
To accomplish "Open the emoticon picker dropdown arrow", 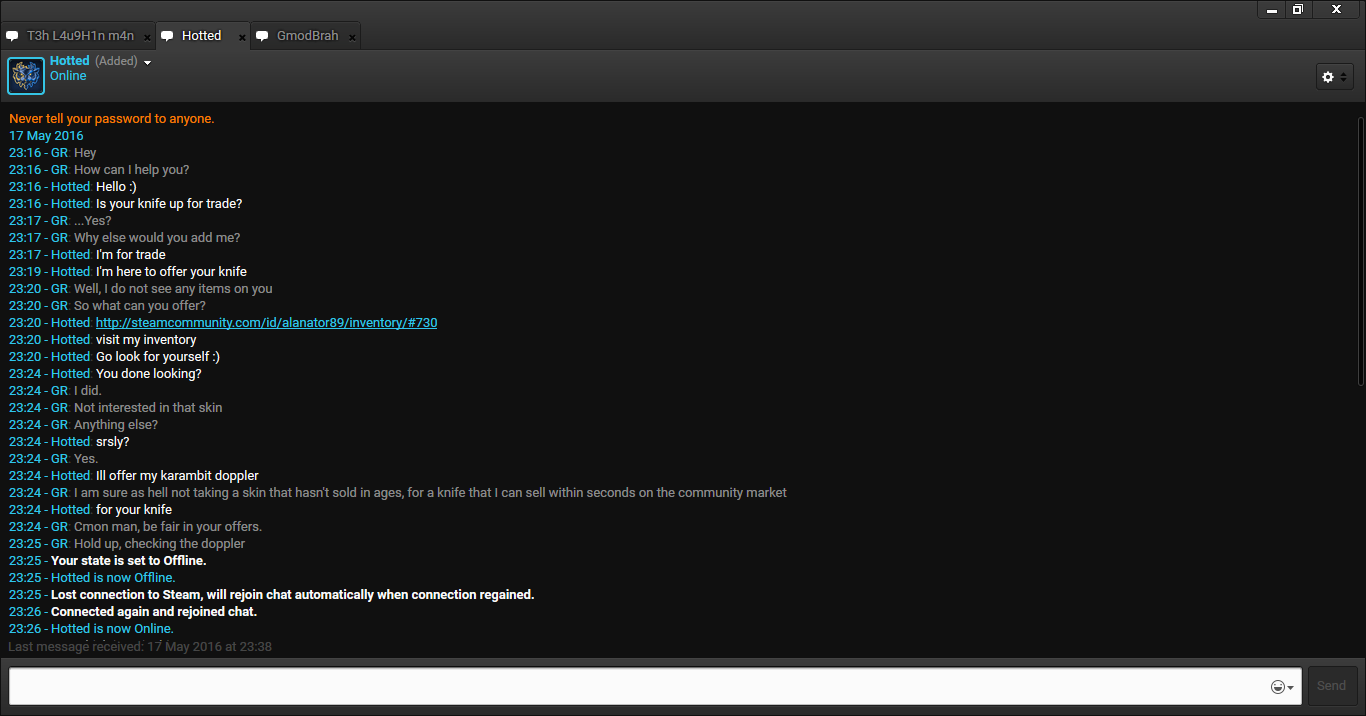I will pyautogui.click(x=1291, y=688).
